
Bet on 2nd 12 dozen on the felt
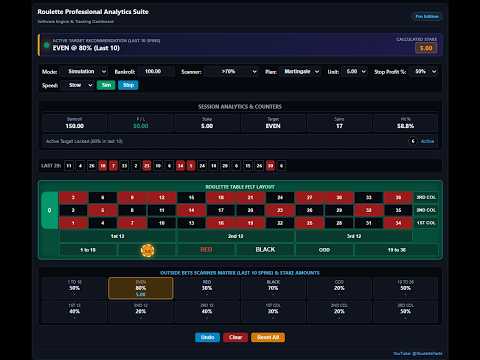tap(236, 236)
